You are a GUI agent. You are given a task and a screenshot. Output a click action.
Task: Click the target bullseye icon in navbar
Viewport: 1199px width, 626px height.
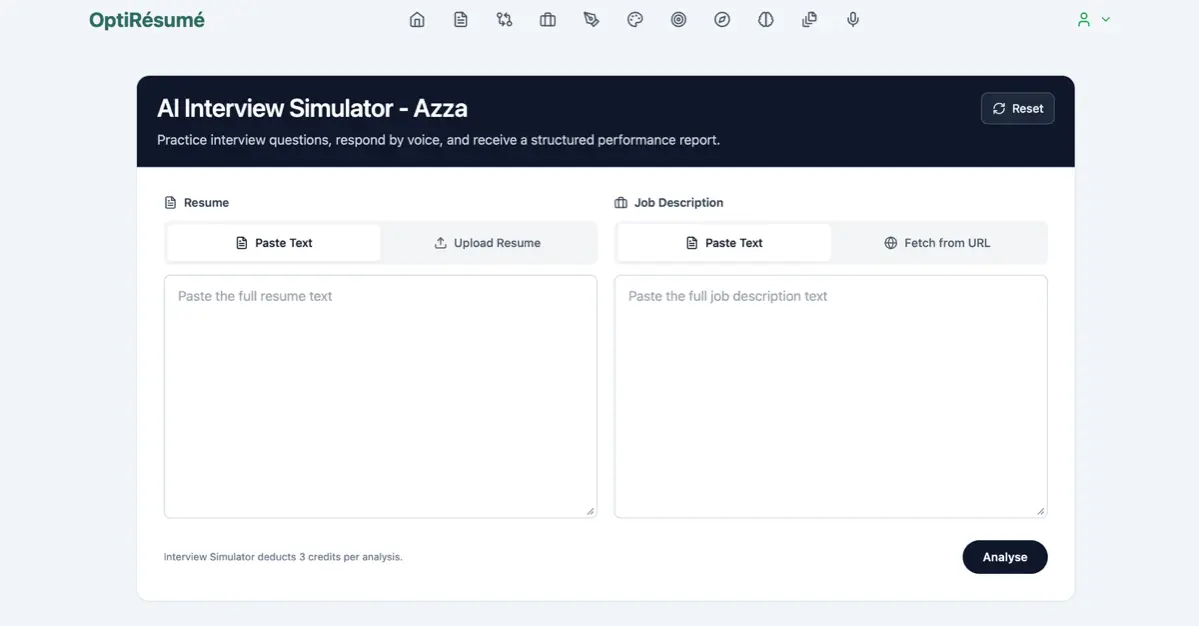(x=679, y=20)
